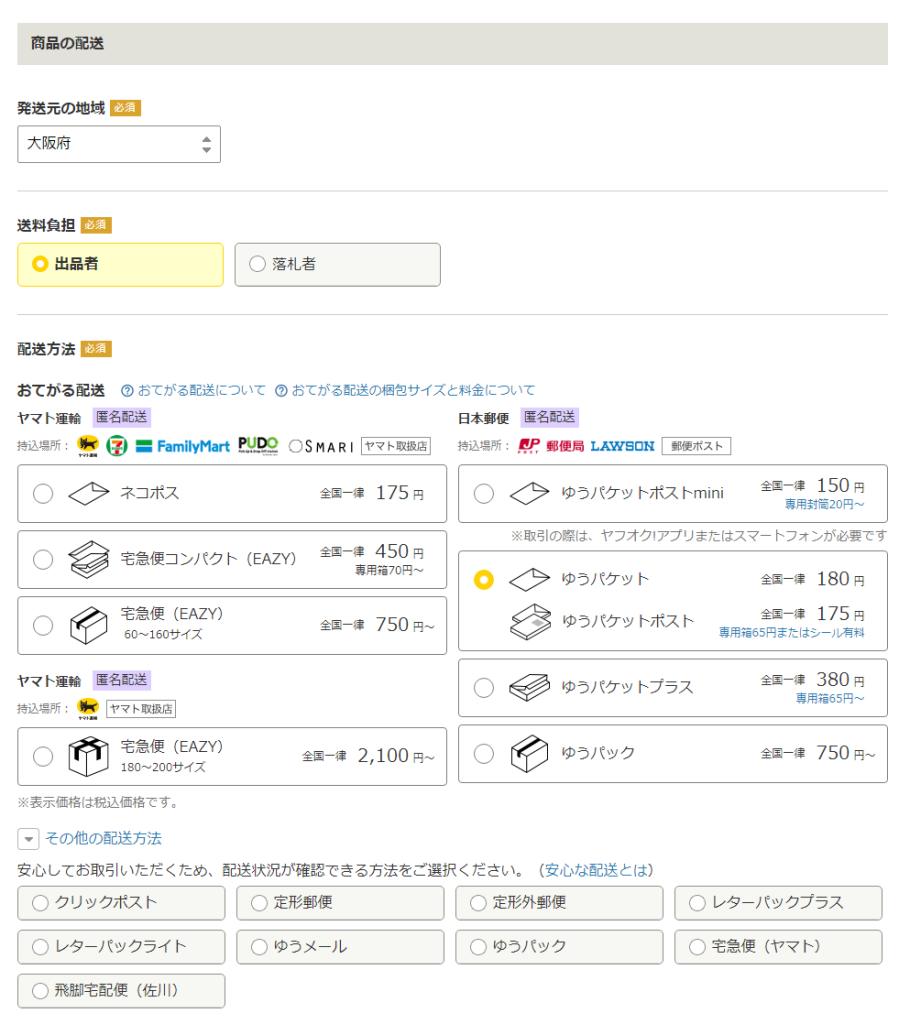The image size is (910, 1024).
Task: Click the ゆうパック 750円 box icon
Action: tap(530, 754)
